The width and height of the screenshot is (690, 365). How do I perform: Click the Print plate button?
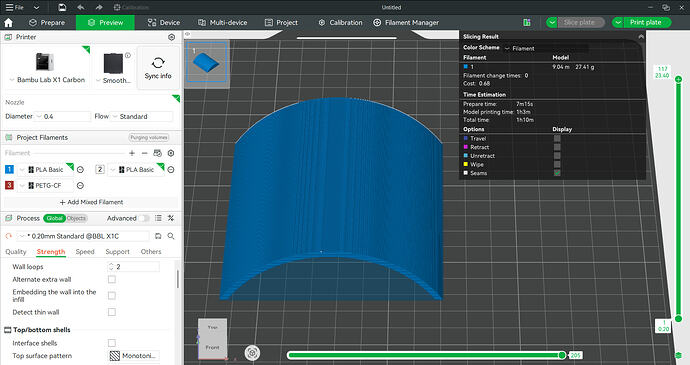(x=647, y=22)
